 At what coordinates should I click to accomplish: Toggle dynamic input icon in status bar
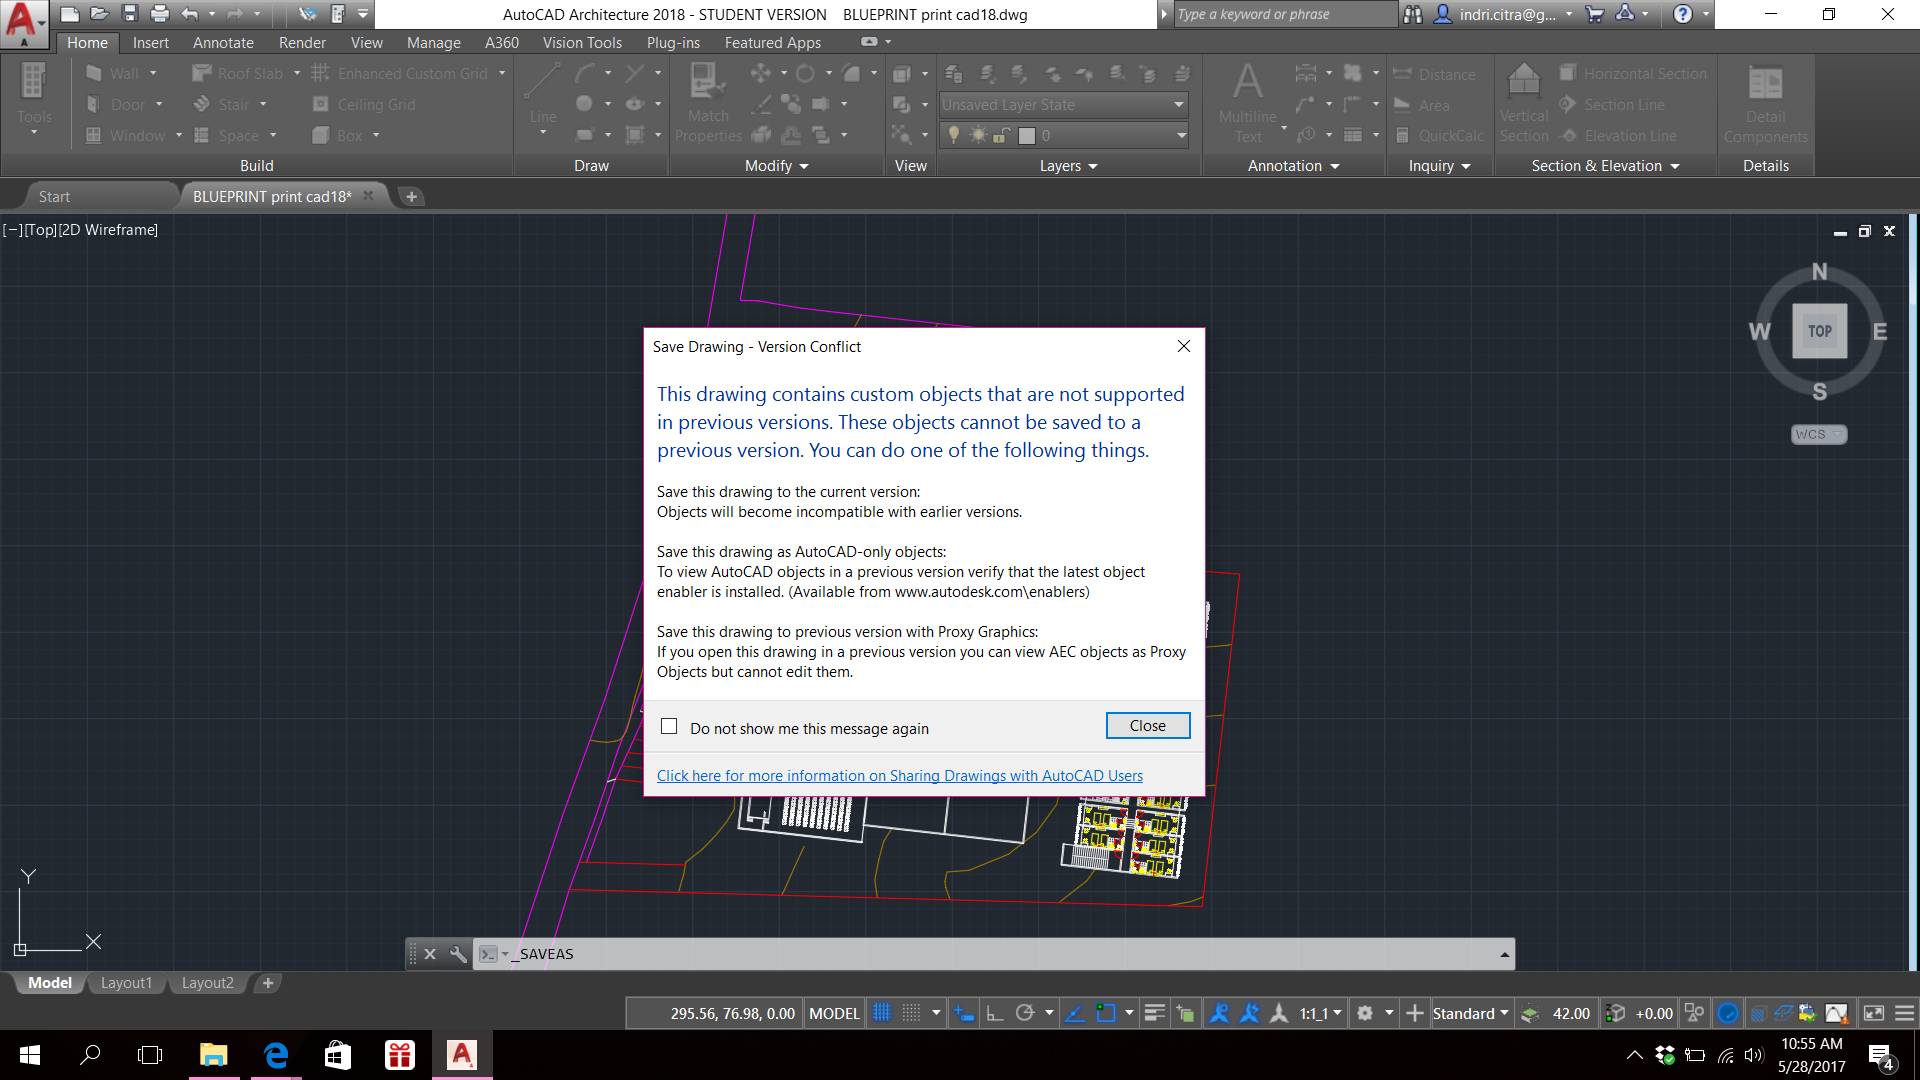964,1013
